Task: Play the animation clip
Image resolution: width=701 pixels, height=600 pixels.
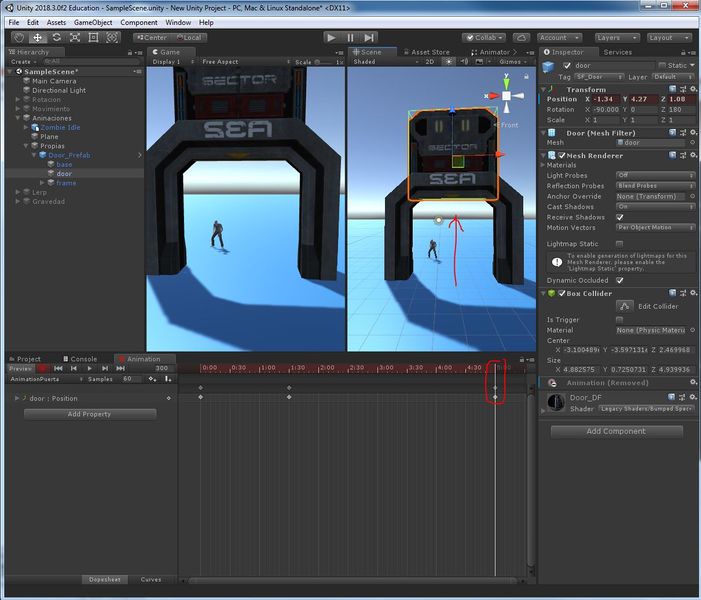Action: [x=89, y=368]
